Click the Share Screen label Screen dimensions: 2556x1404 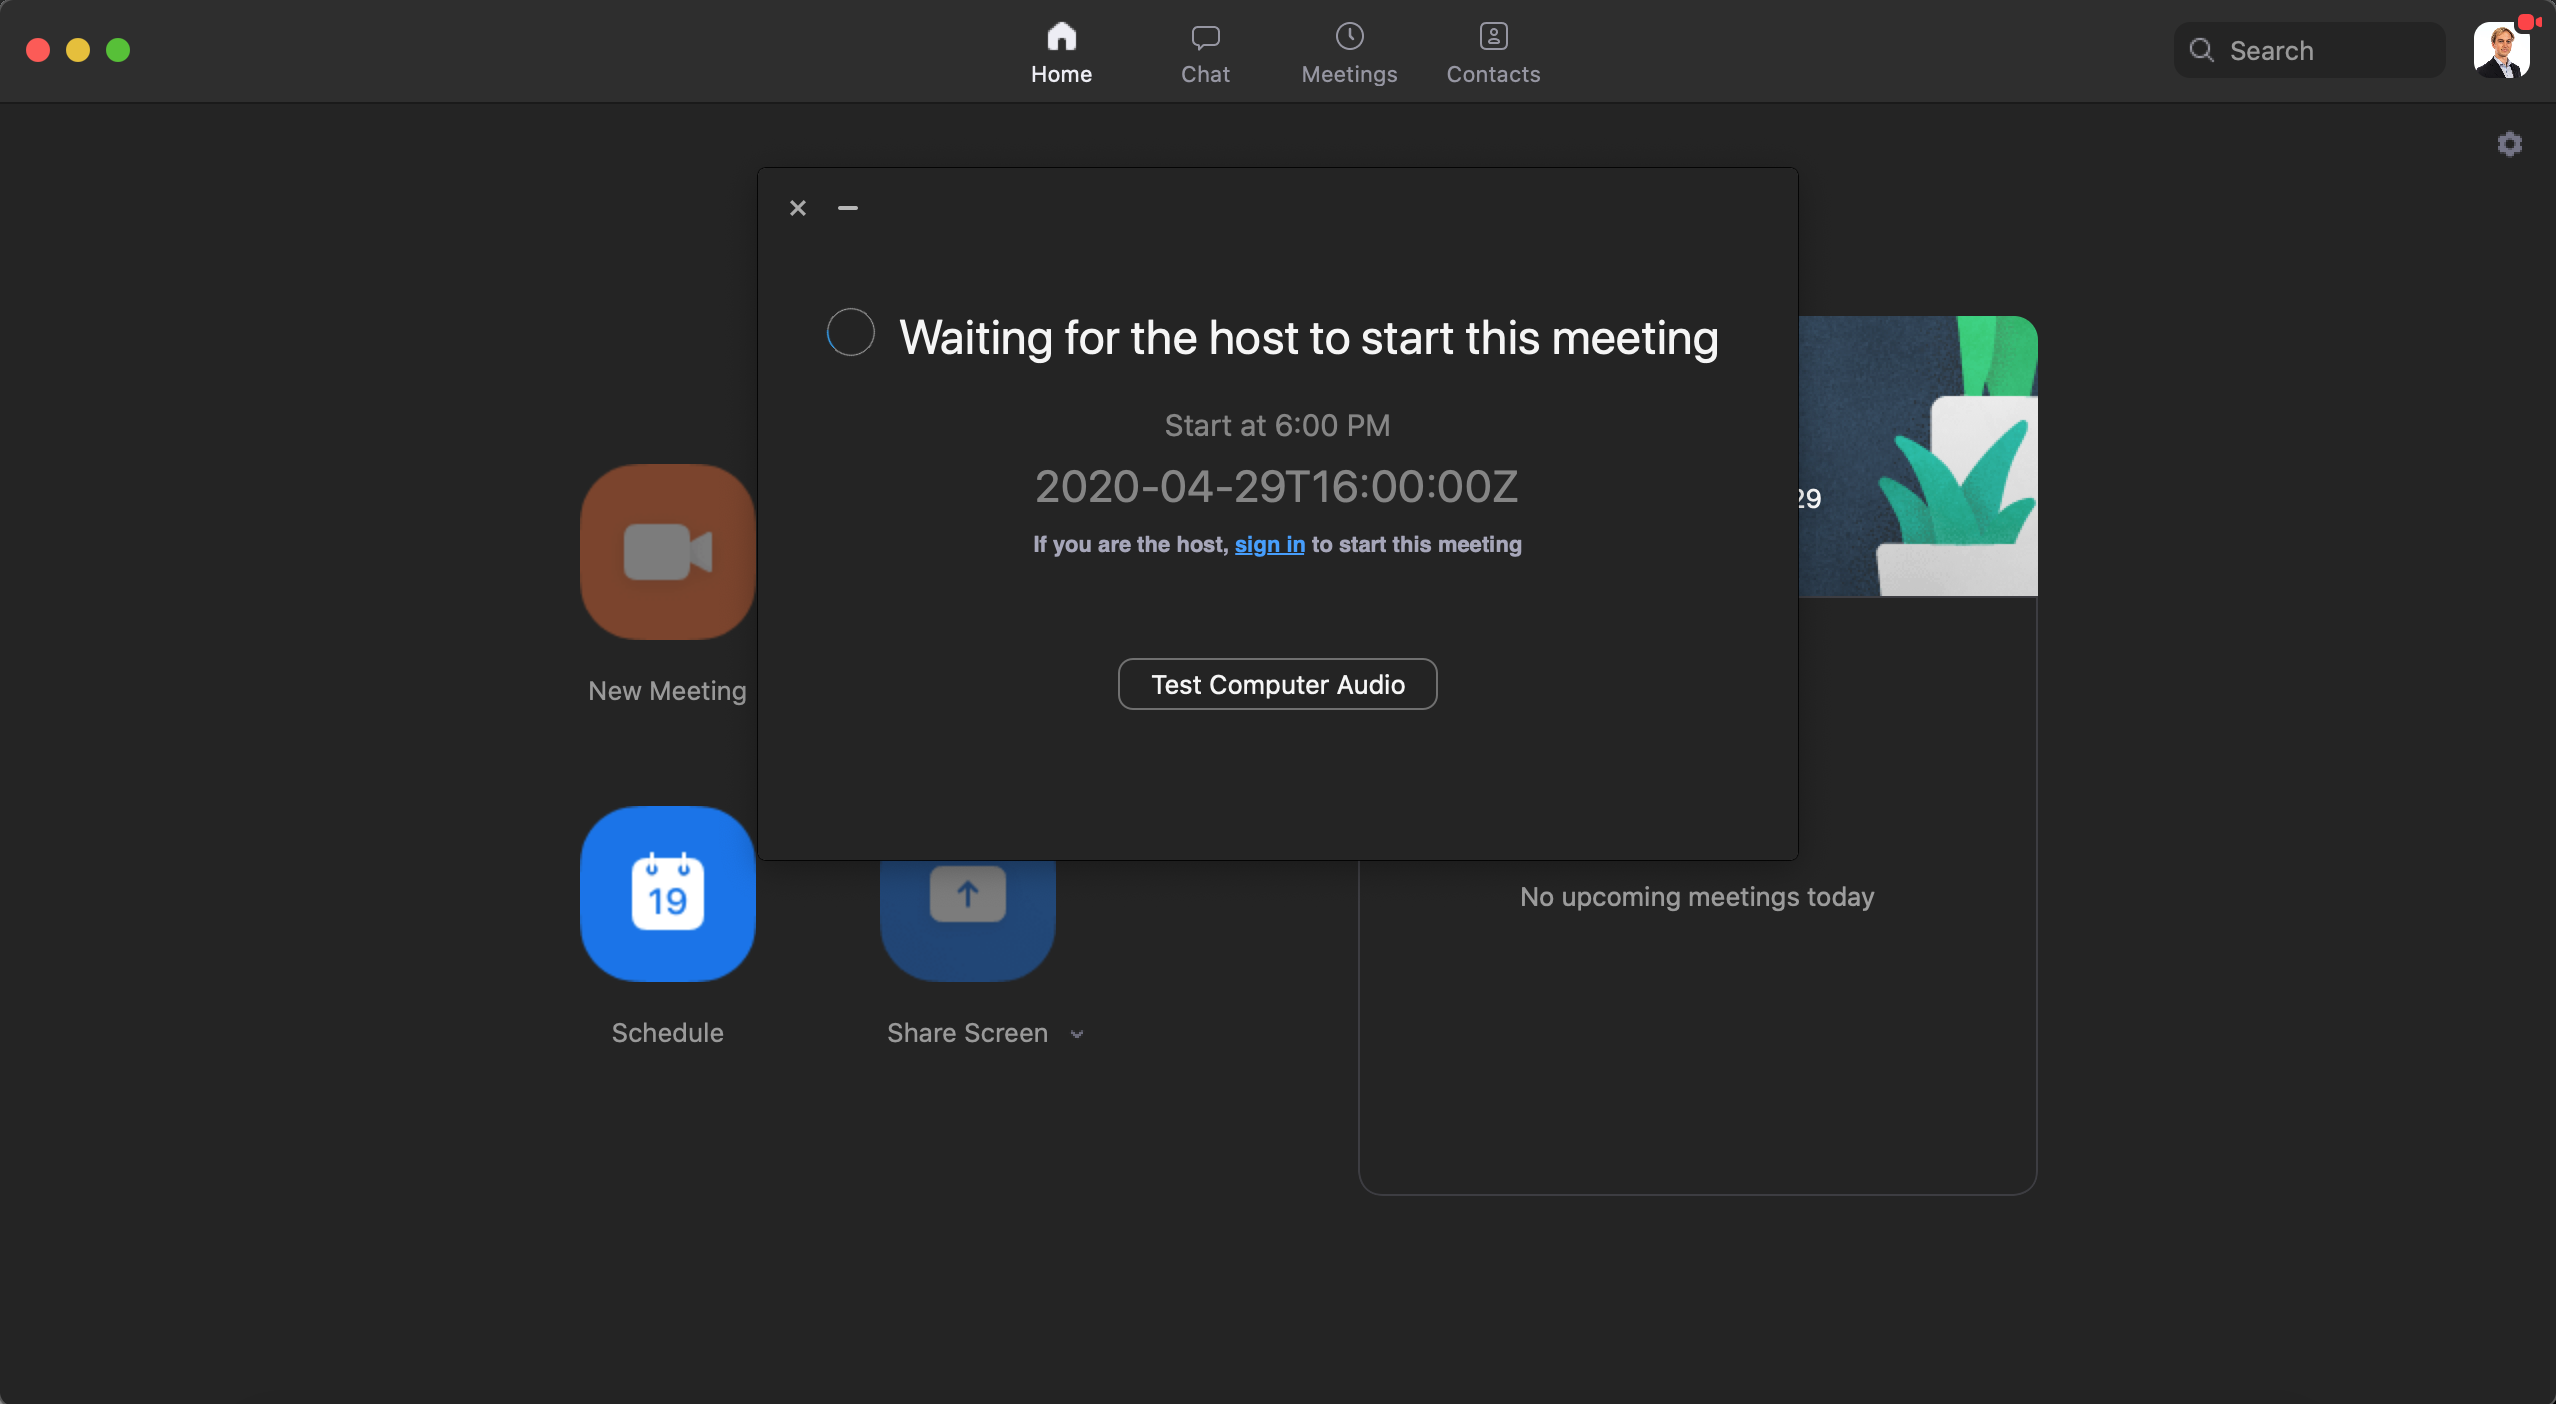click(x=967, y=1033)
